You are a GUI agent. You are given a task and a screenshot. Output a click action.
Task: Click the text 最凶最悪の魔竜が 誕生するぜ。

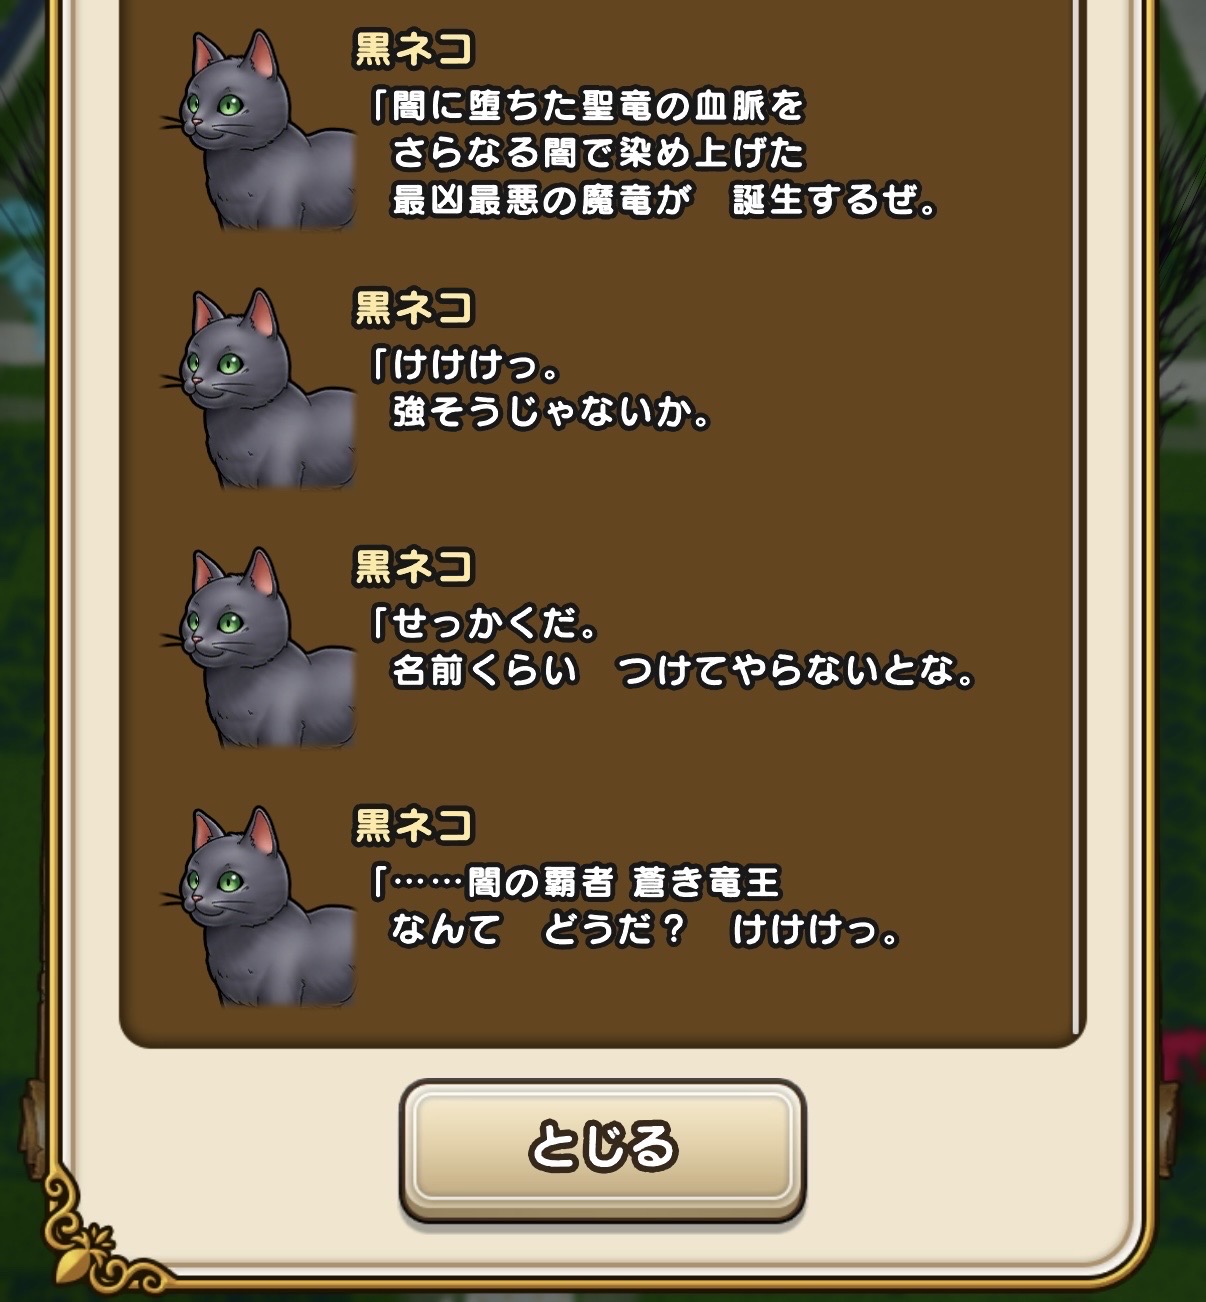(665, 201)
